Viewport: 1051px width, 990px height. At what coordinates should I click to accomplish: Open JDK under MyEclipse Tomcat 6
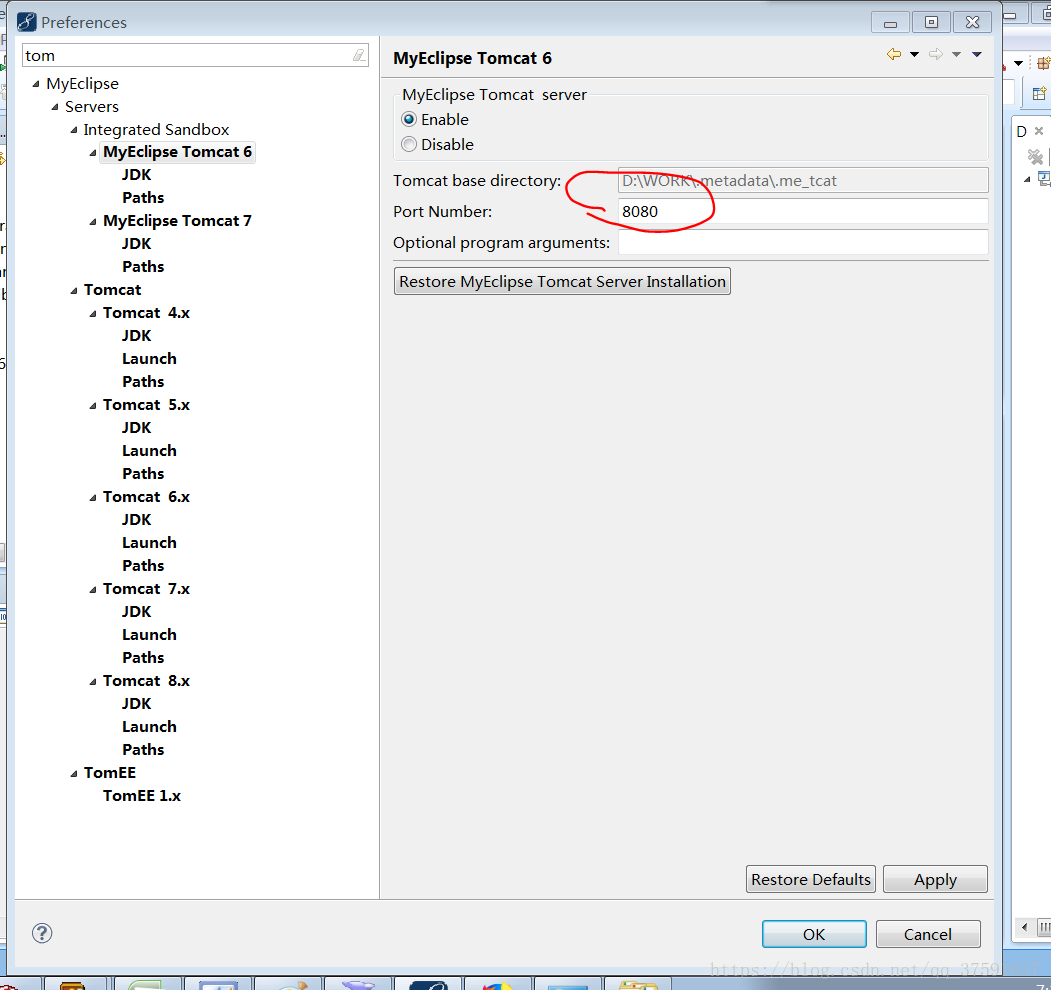point(137,175)
